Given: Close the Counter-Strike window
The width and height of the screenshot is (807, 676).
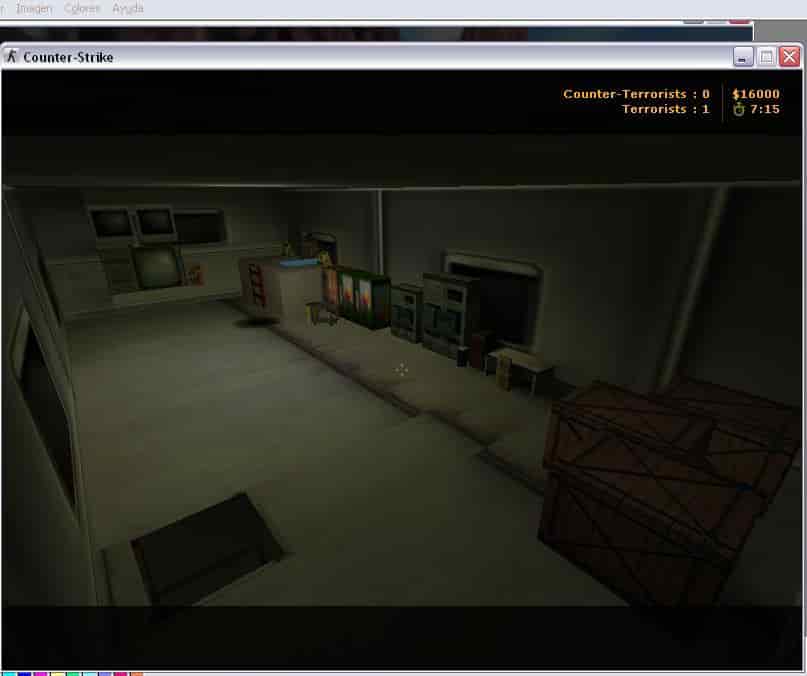Looking at the screenshot, I should click(x=790, y=57).
